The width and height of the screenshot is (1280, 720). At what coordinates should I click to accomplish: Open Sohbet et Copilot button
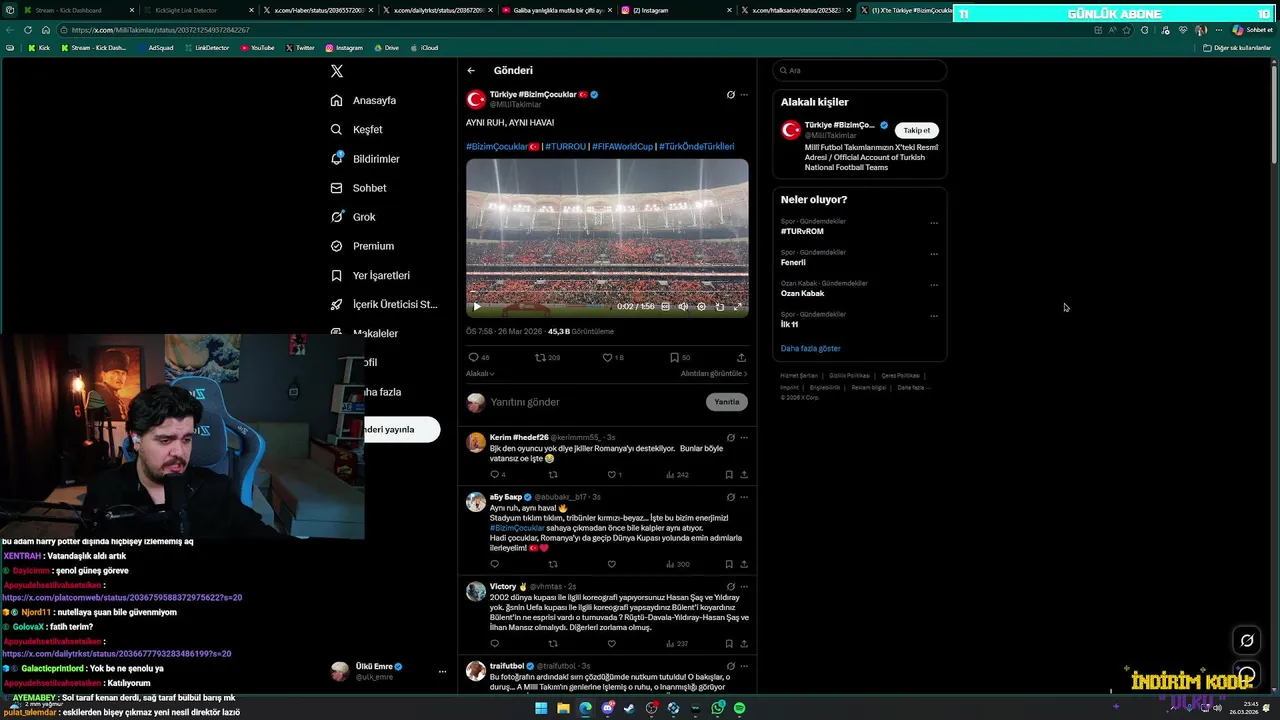tap(1254, 30)
